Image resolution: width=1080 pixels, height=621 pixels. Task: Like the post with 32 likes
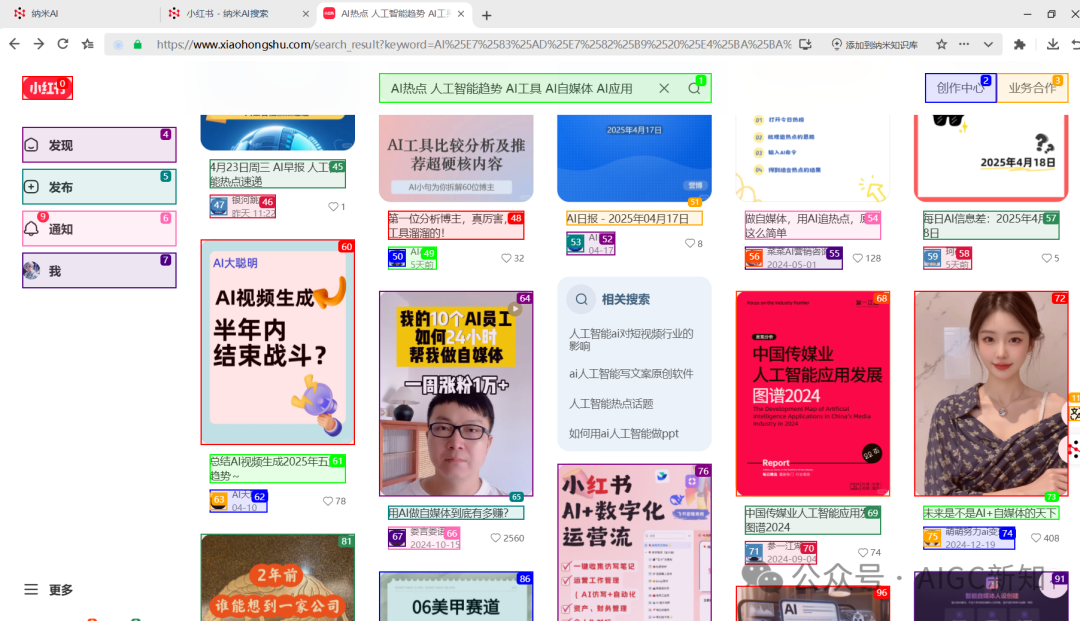pos(506,258)
